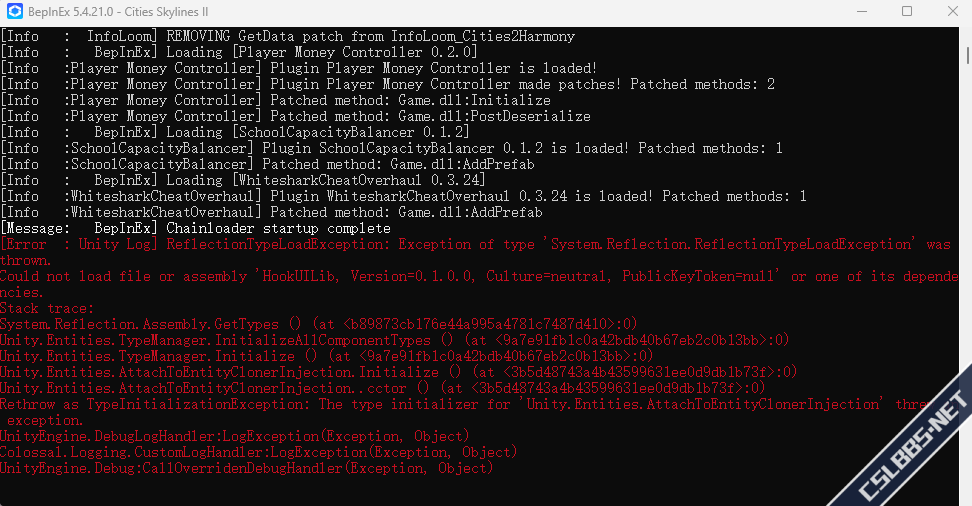Click the 'System.Reflection.Assembly.GetTypes ()' stack line
This screenshot has width=972, height=506.
(x=320, y=324)
